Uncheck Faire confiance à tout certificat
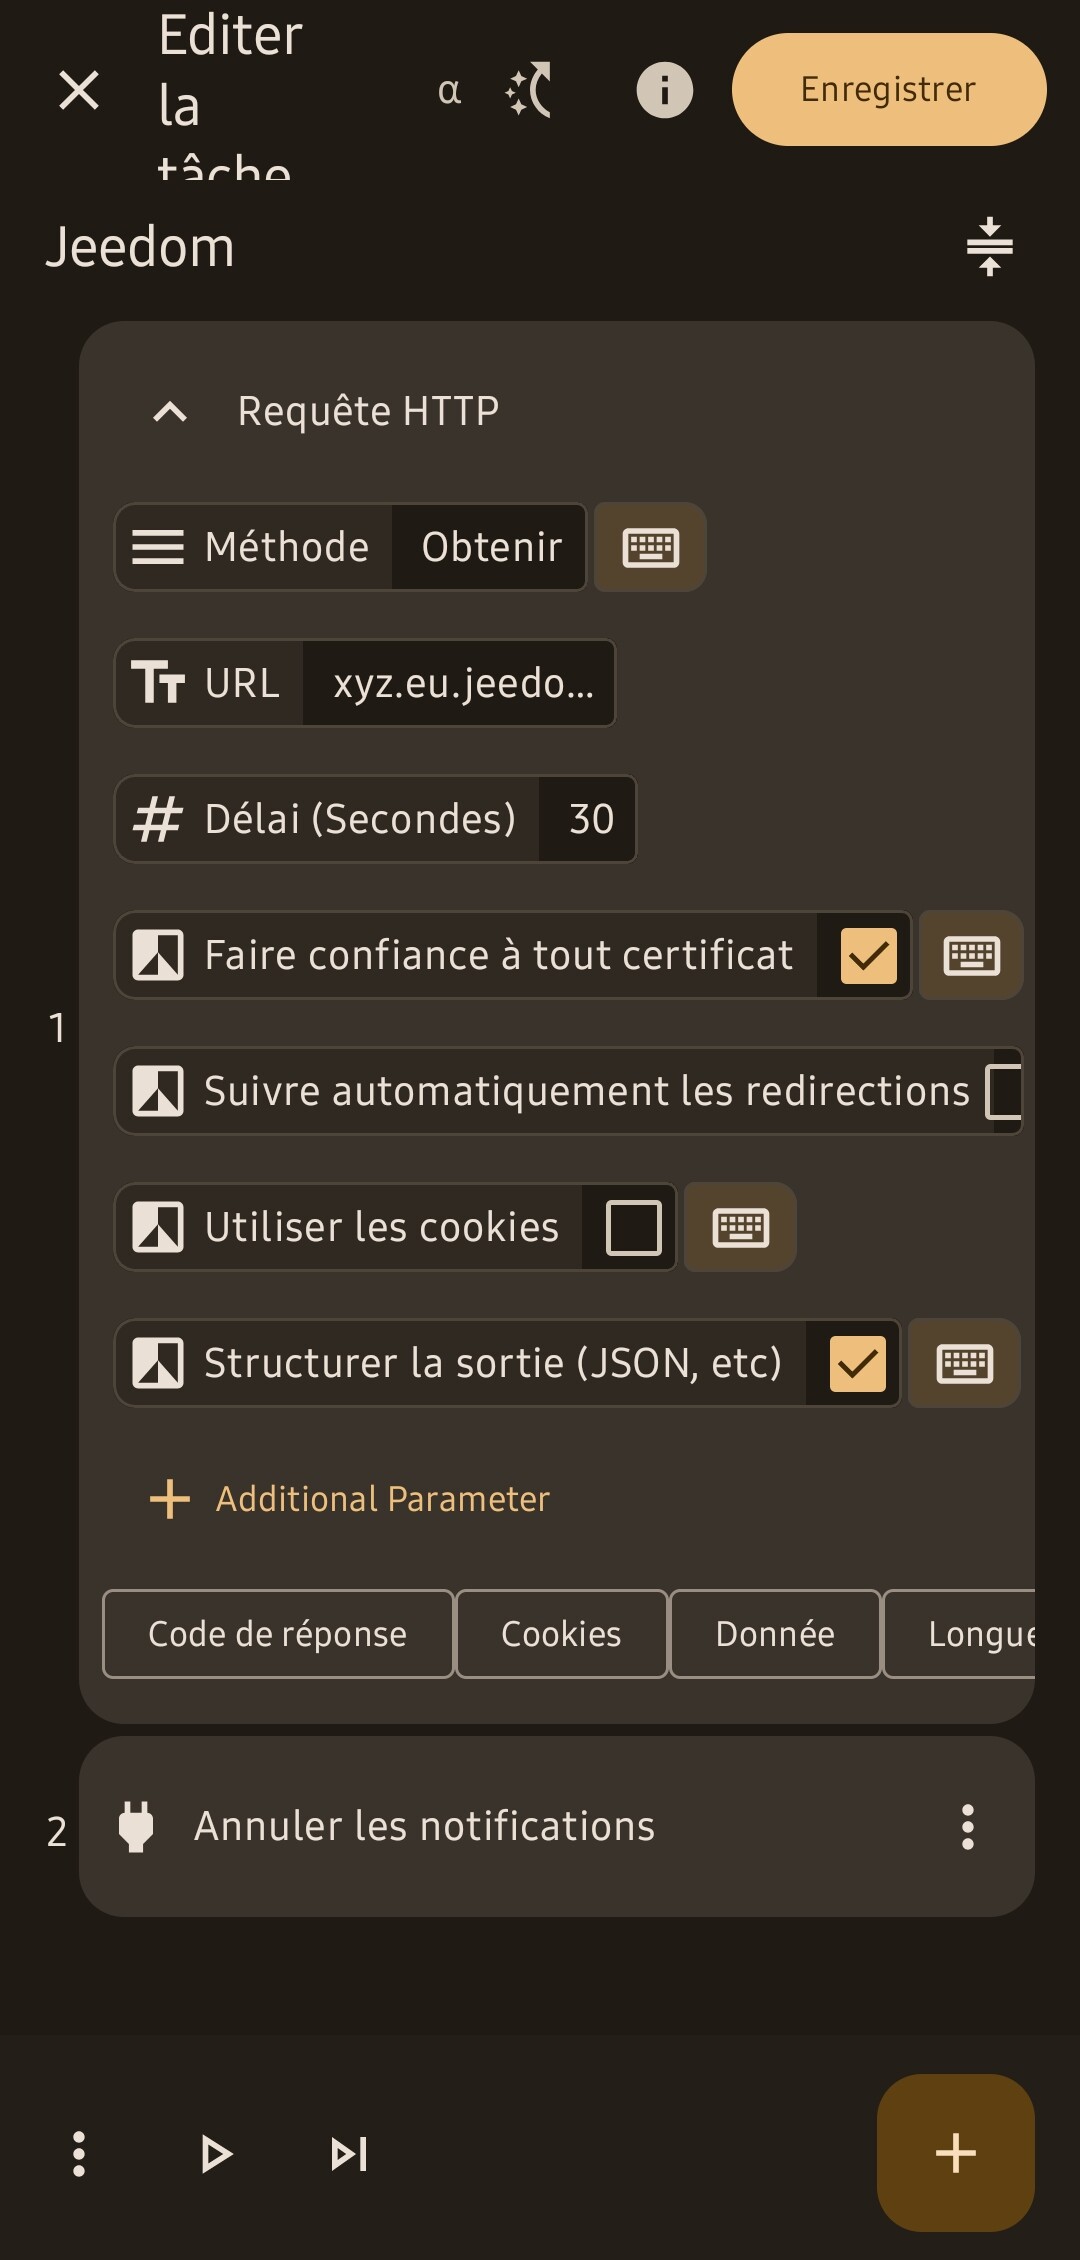 click(868, 955)
